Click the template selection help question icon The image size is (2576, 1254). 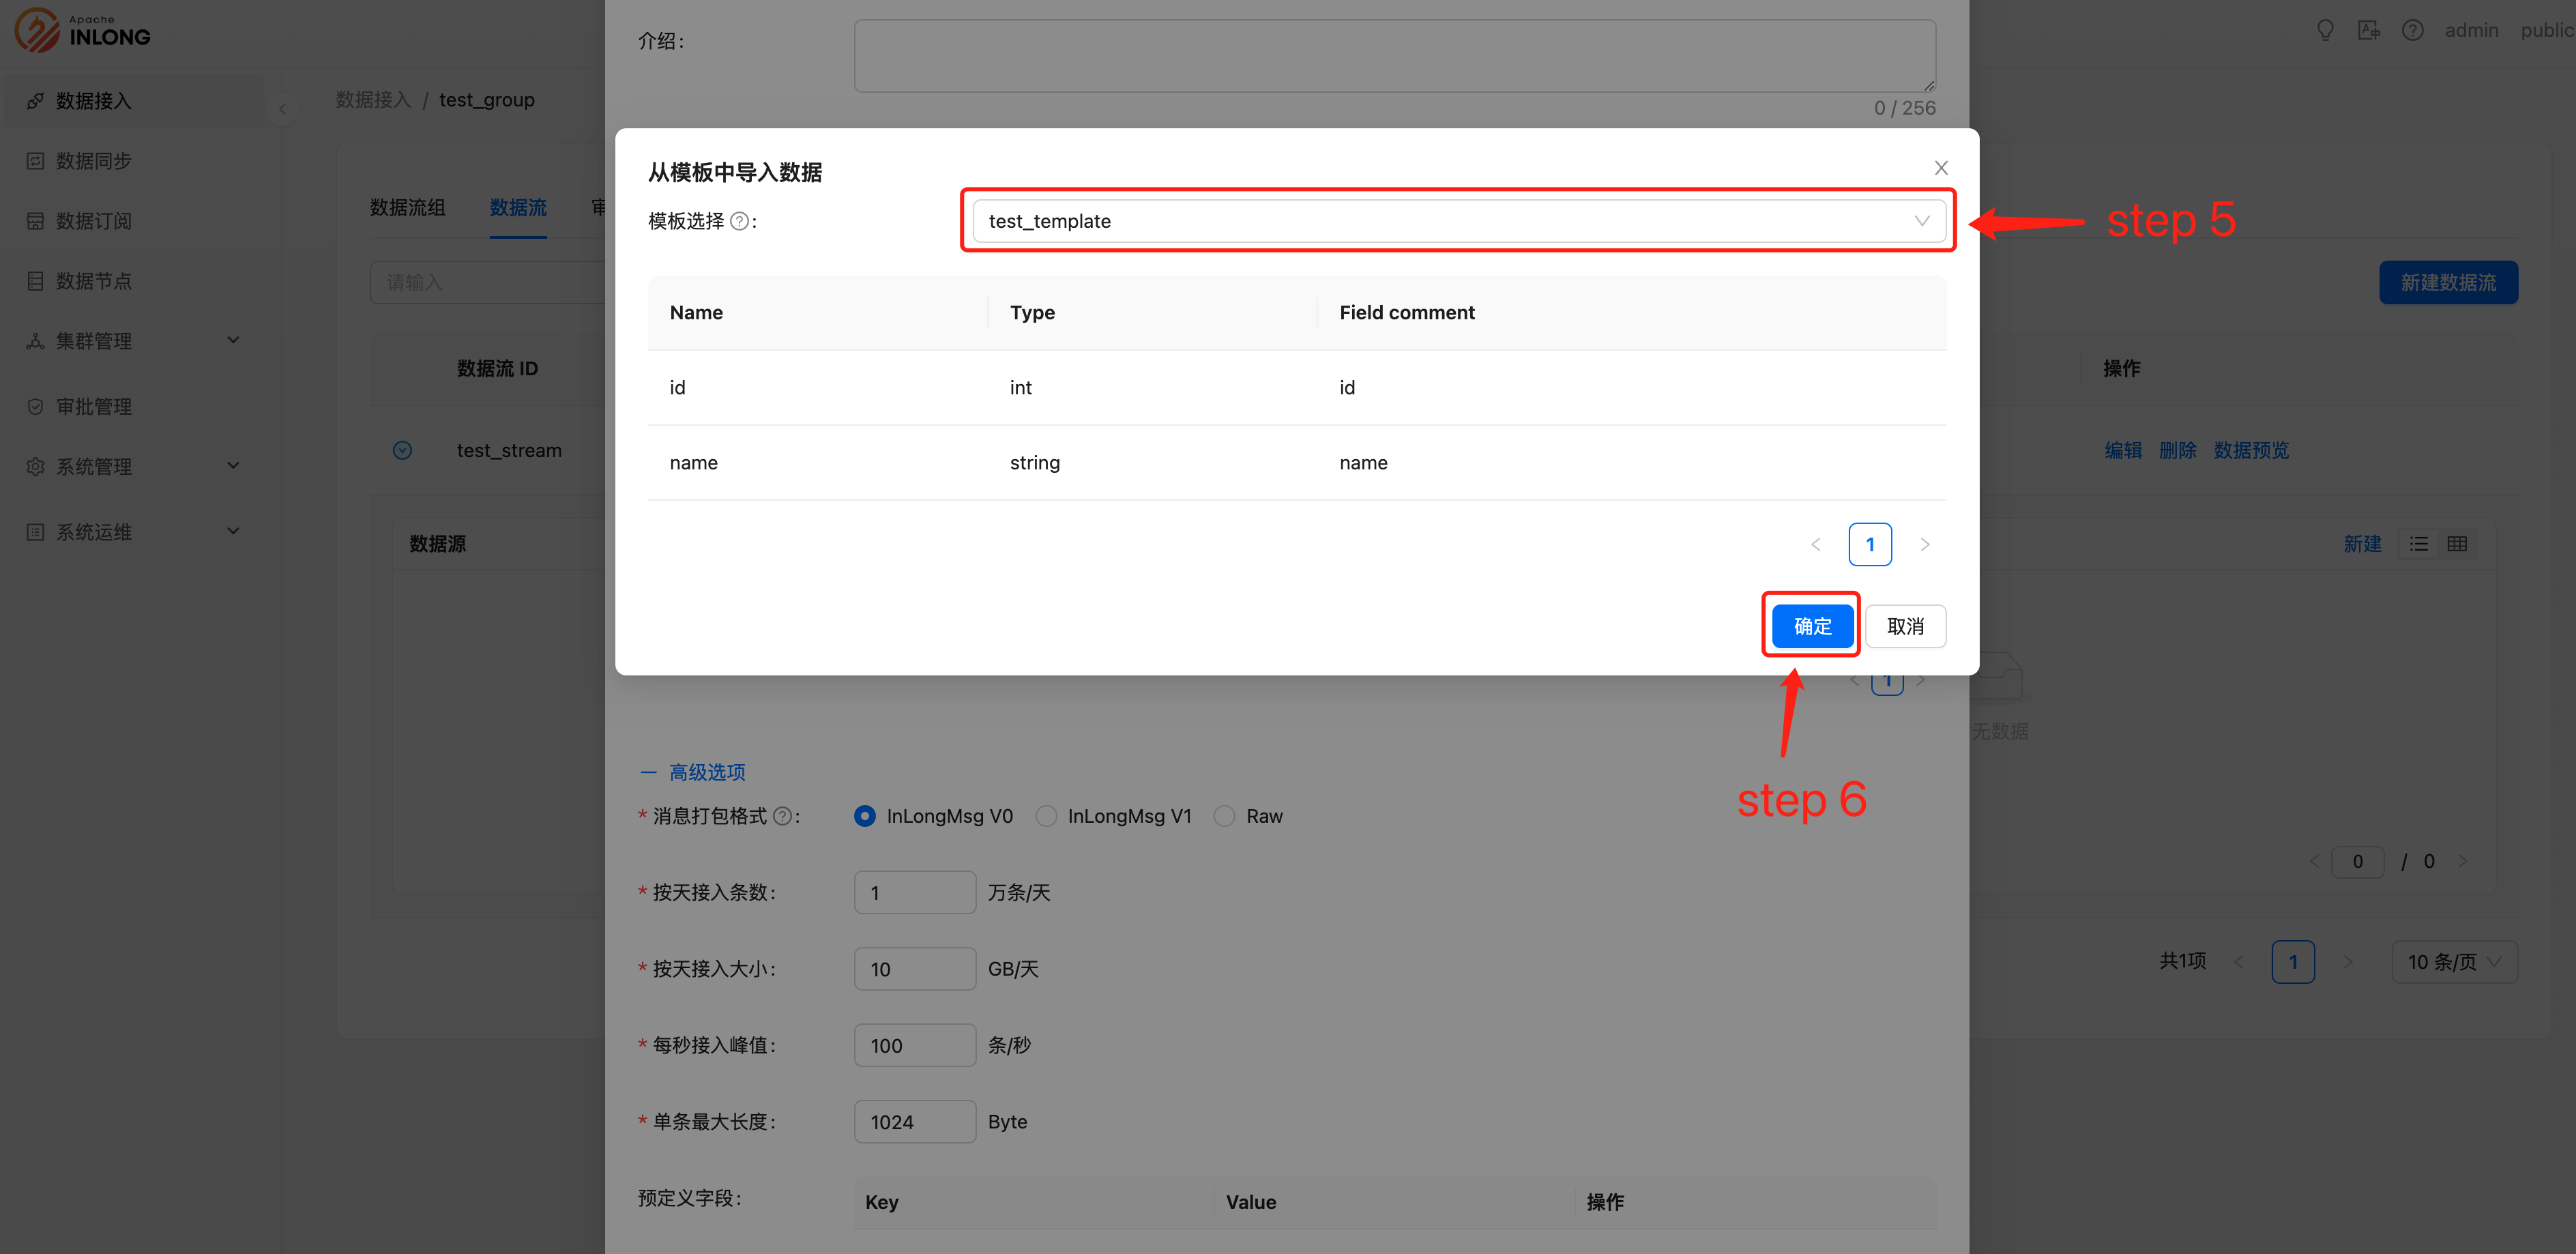point(739,221)
